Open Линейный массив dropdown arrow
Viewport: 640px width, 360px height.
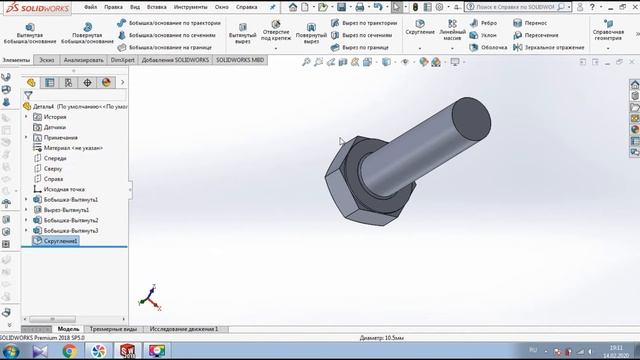(x=452, y=49)
